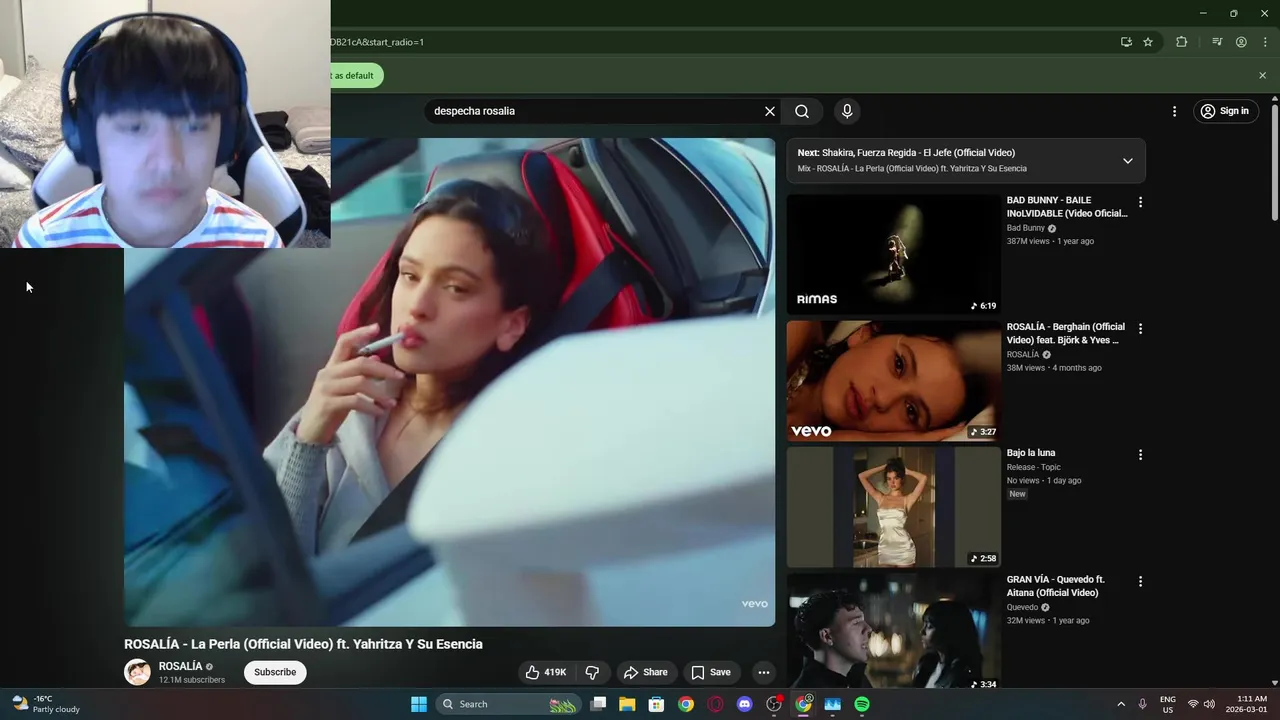
Task: Open Chrome three-dot menu
Action: (1263, 42)
